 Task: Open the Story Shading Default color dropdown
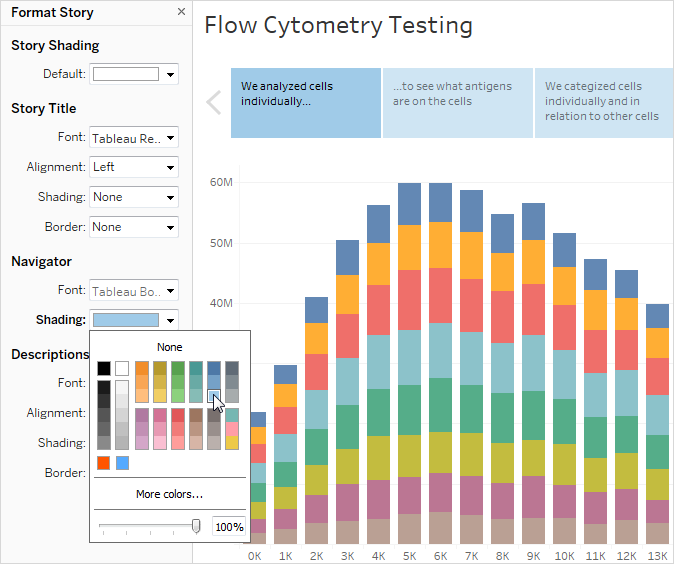tap(171, 74)
